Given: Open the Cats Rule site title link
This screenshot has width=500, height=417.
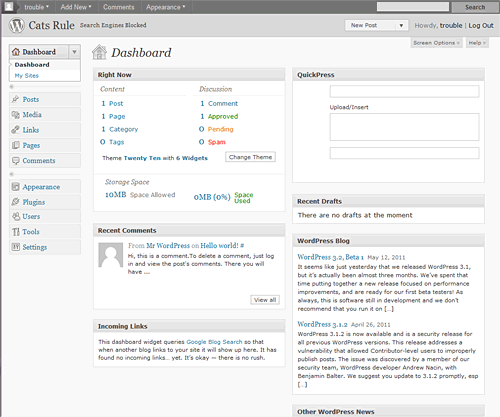Looking at the screenshot, I should point(51,25).
